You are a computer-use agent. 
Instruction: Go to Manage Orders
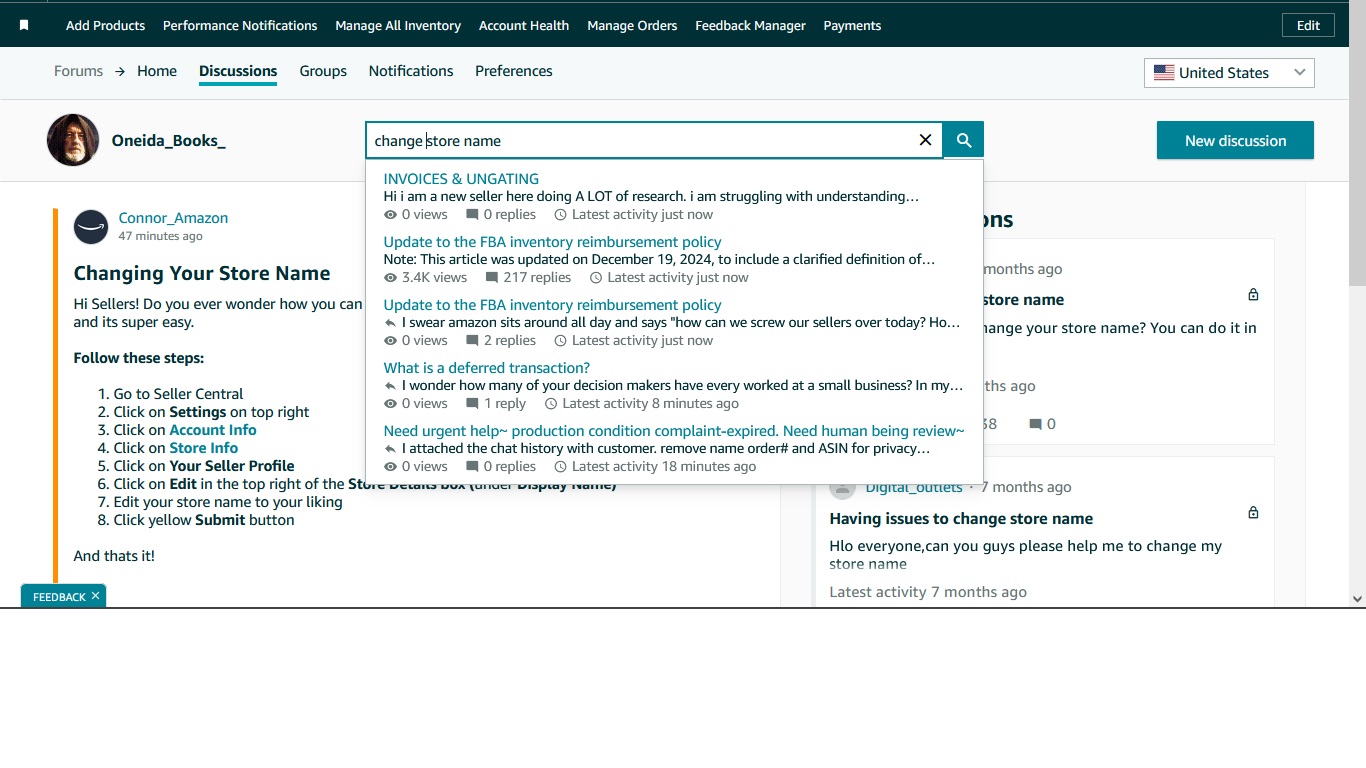coord(632,25)
